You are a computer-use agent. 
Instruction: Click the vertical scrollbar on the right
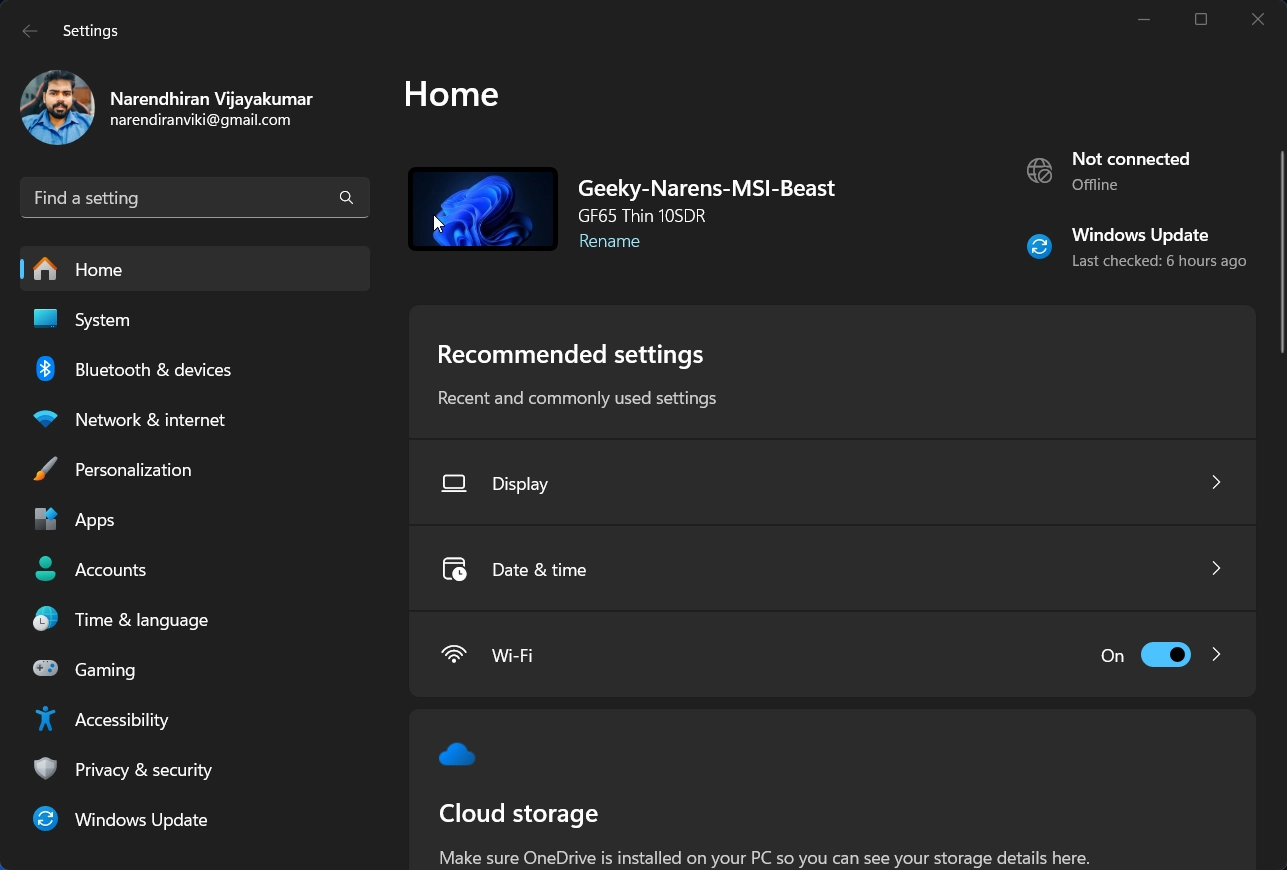1283,252
